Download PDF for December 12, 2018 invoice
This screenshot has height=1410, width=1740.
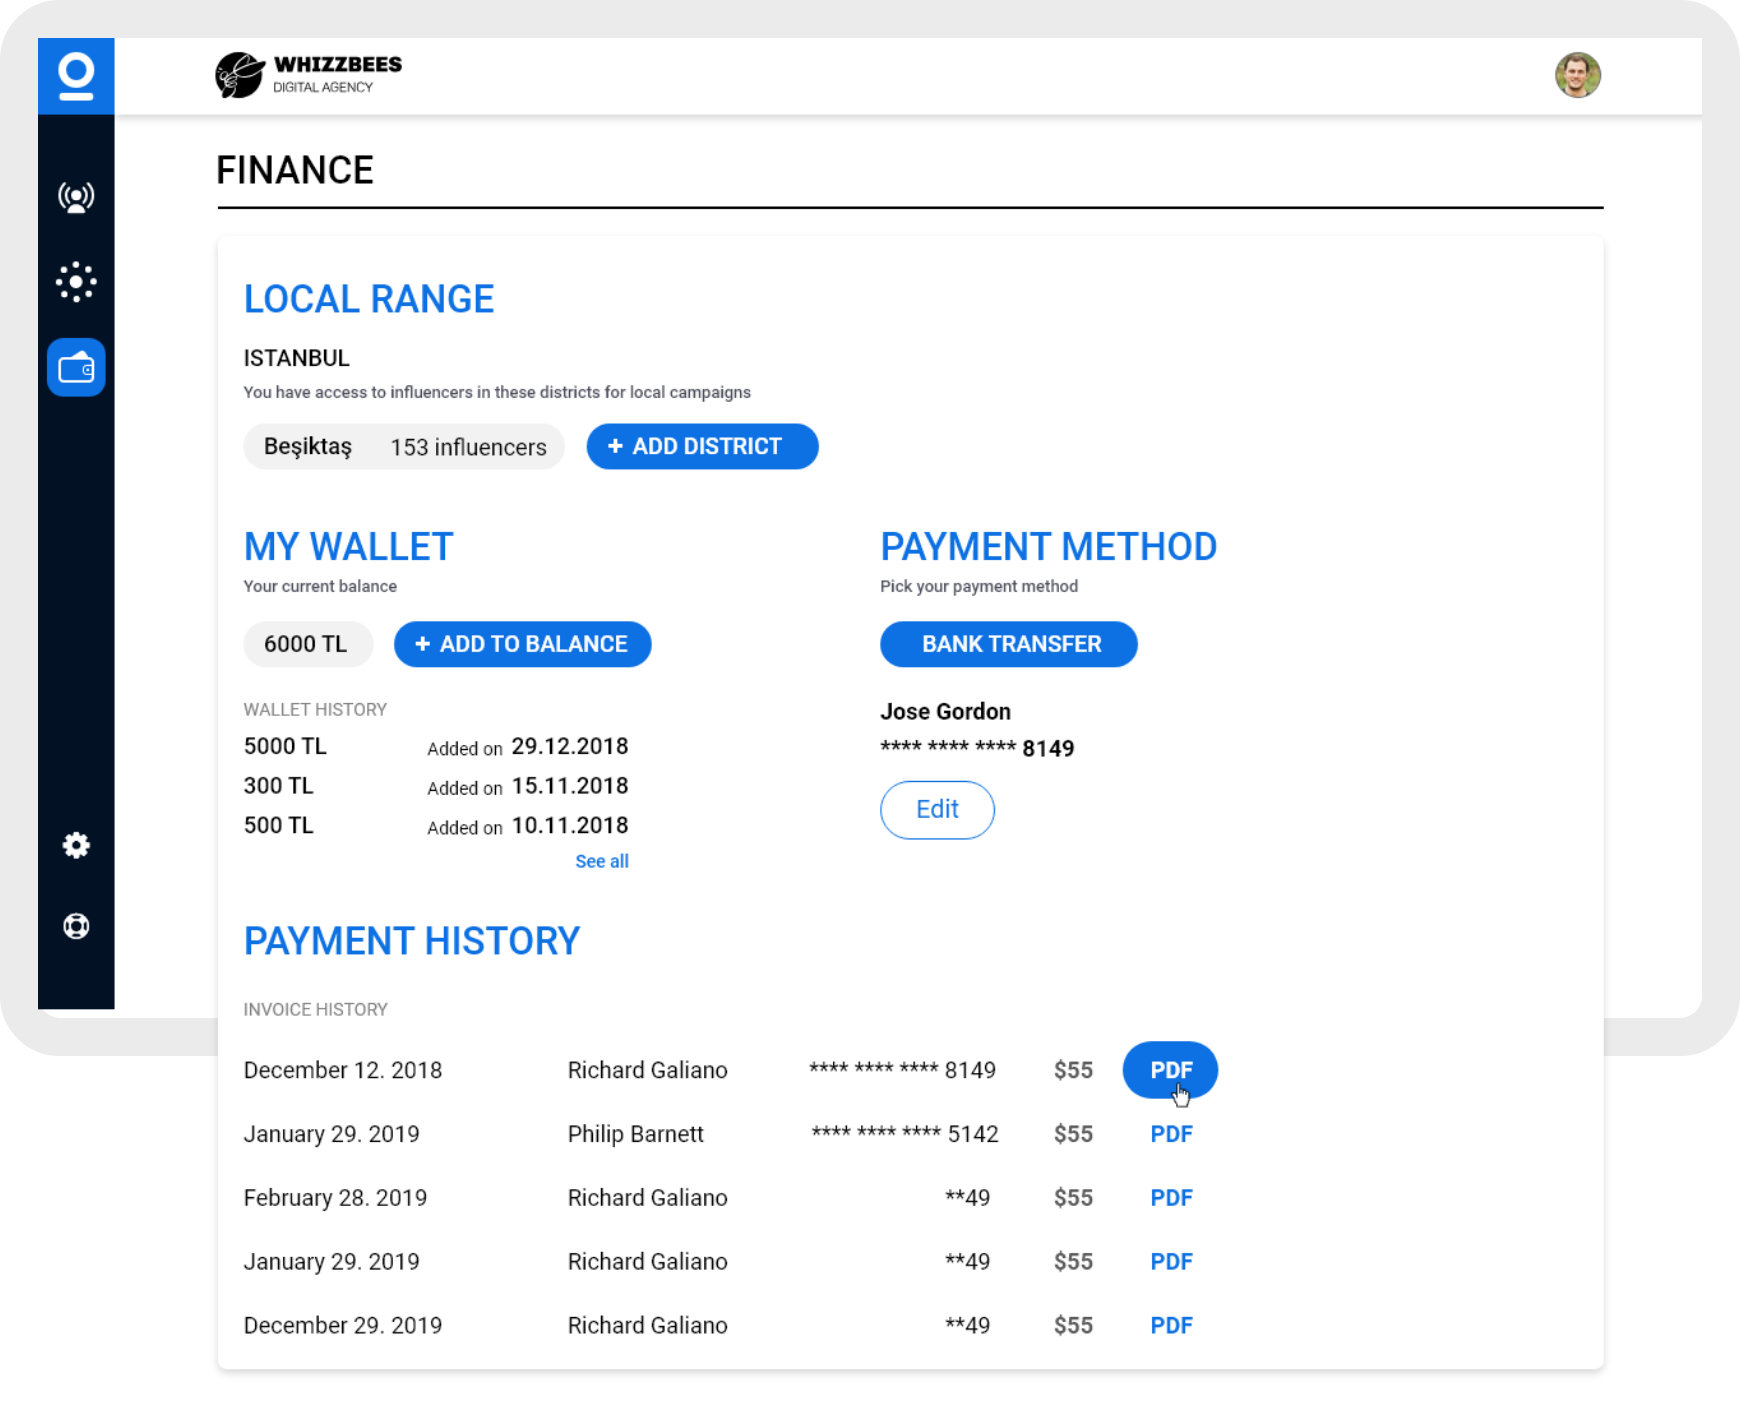point(1170,1070)
